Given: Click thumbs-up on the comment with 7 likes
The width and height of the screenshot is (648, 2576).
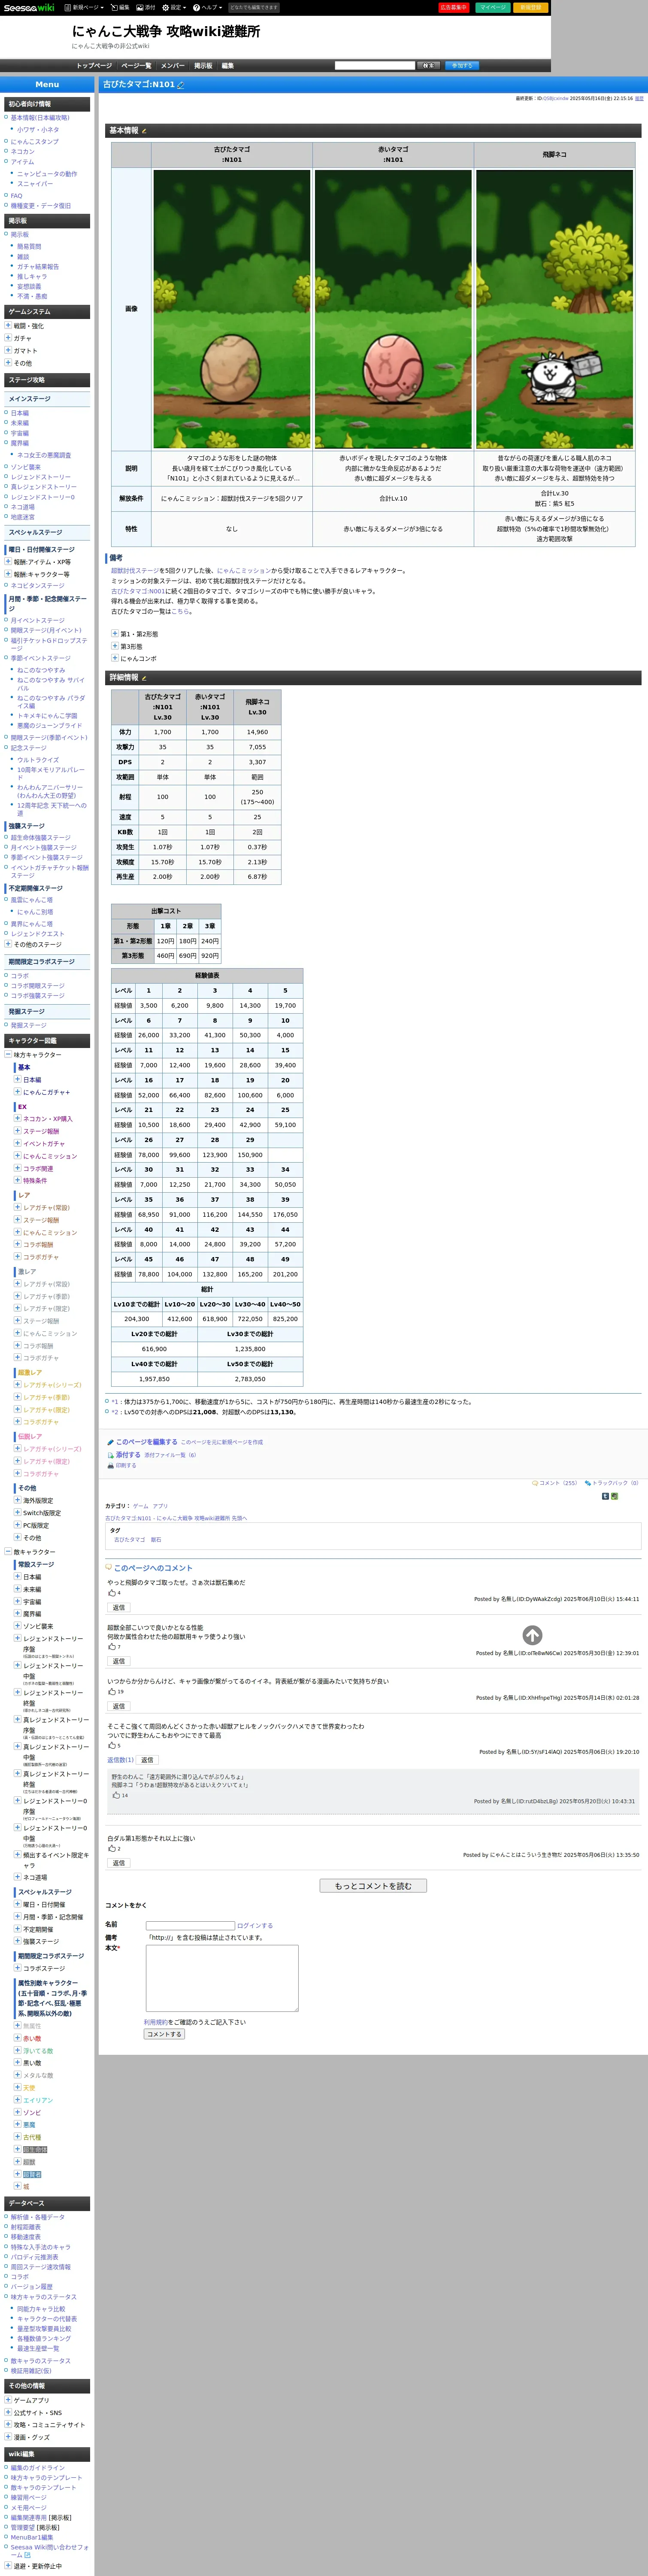Looking at the screenshot, I should (112, 1646).
